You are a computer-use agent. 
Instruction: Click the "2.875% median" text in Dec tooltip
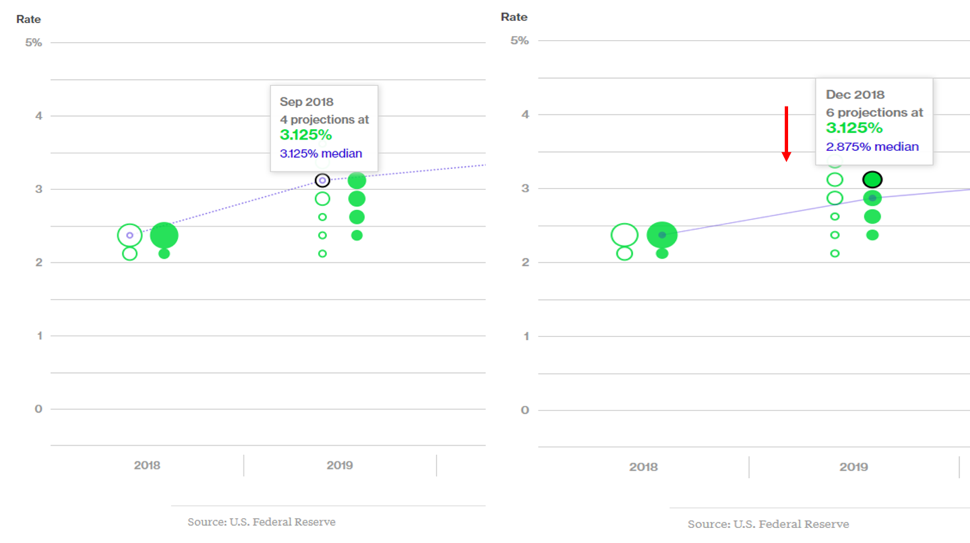pos(872,146)
